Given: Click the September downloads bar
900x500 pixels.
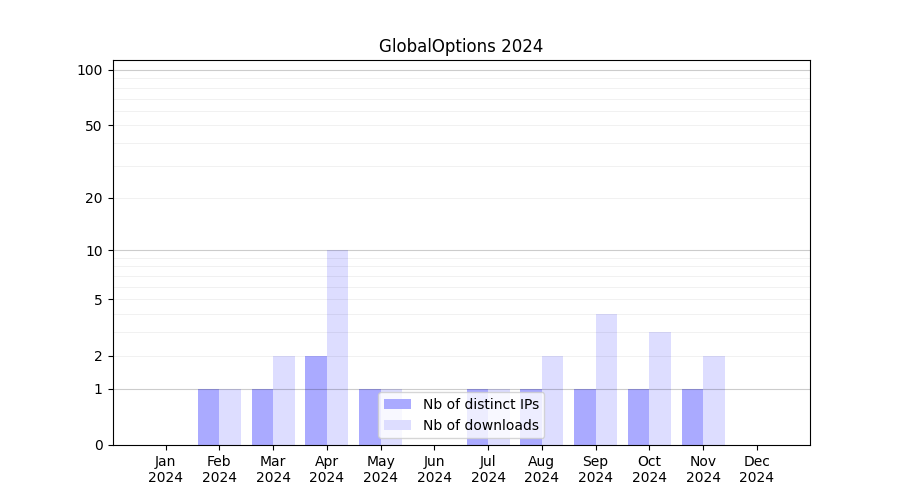Looking at the screenshot, I should coord(606,379).
